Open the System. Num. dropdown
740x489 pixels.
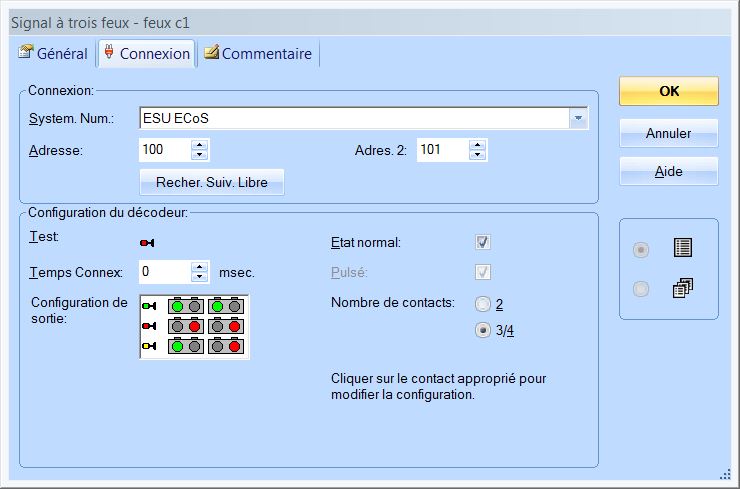coord(578,118)
